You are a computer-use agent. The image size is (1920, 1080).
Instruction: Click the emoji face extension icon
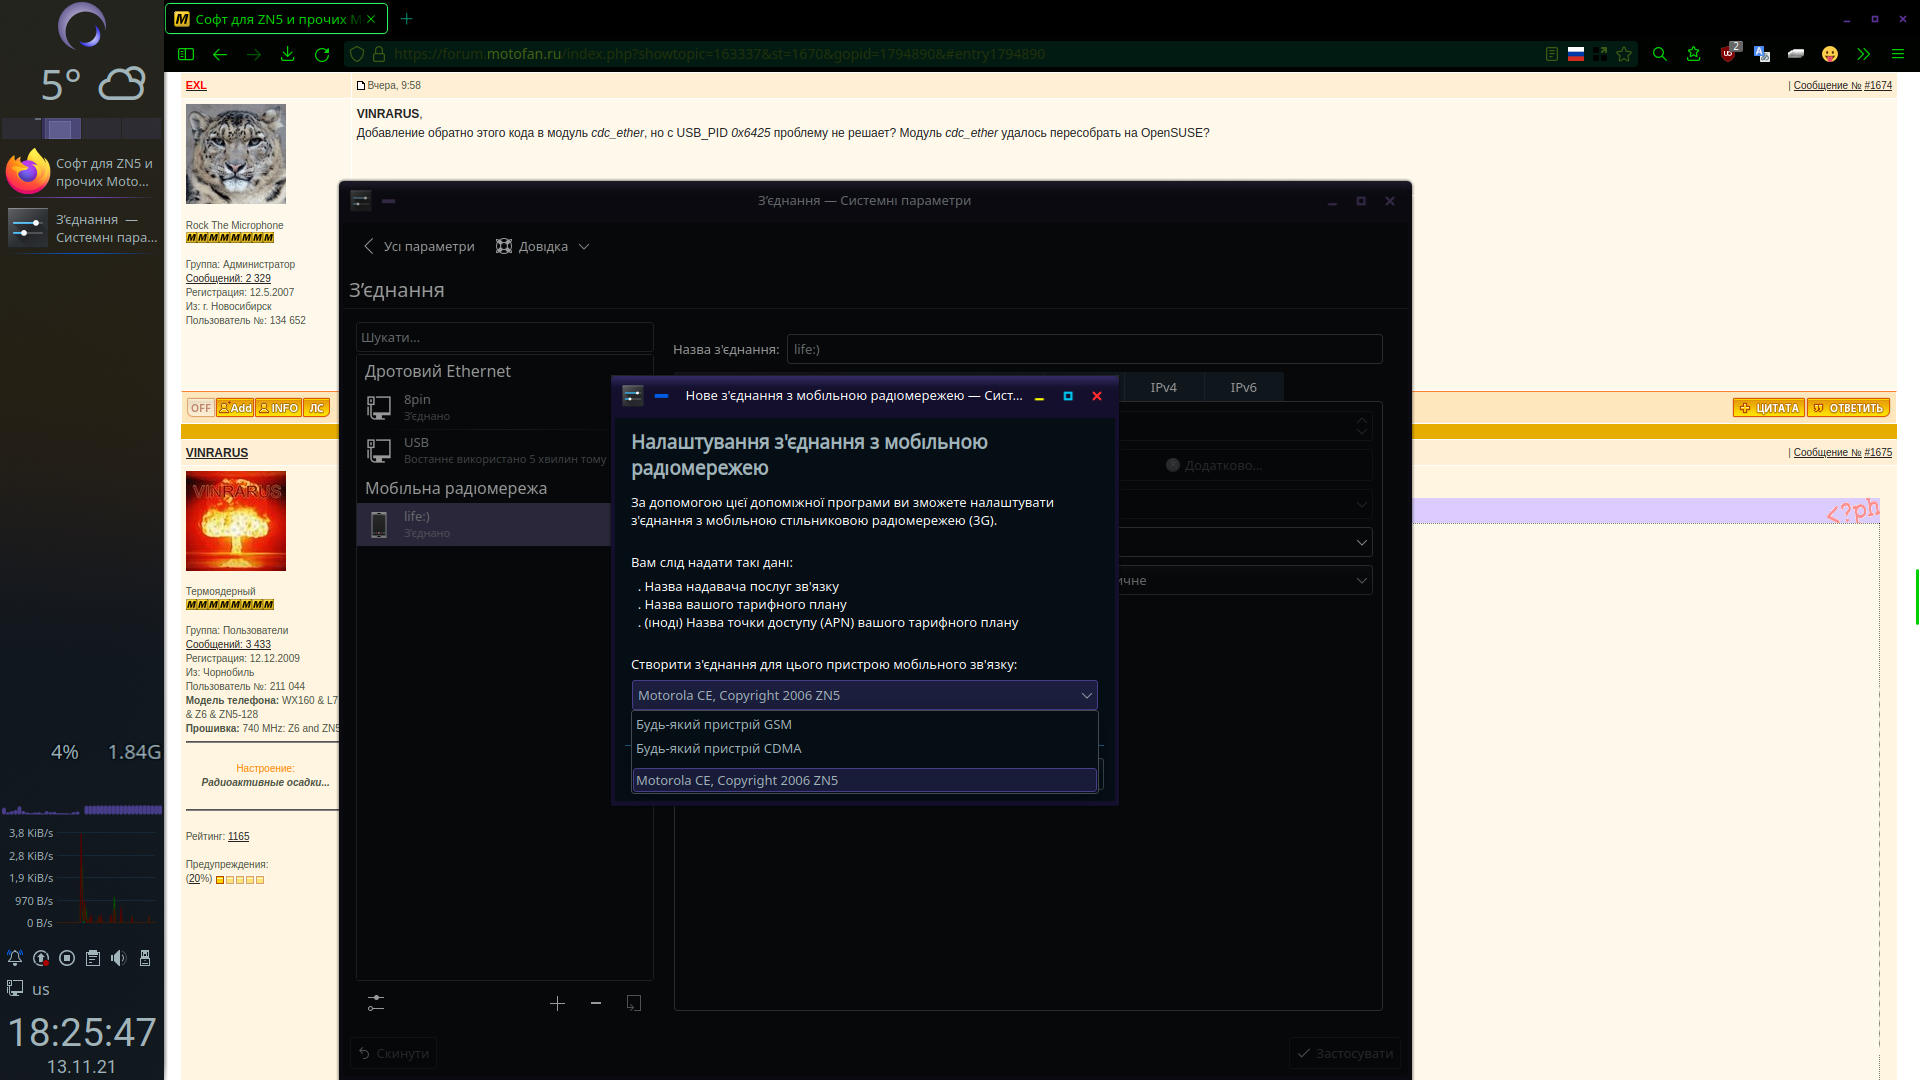[1830, 54]
